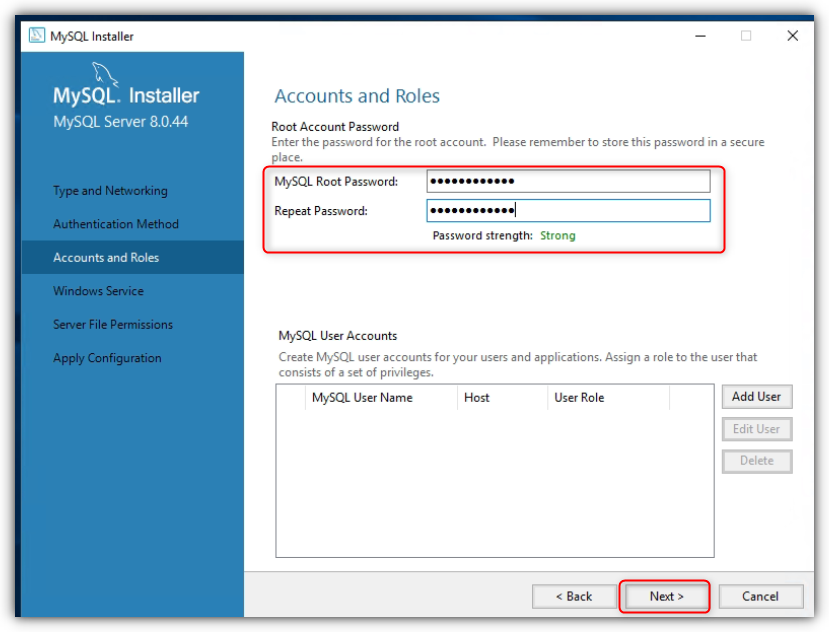829x632 pixels.
Task: Open the Windows Service step
Action: (98, 291)
